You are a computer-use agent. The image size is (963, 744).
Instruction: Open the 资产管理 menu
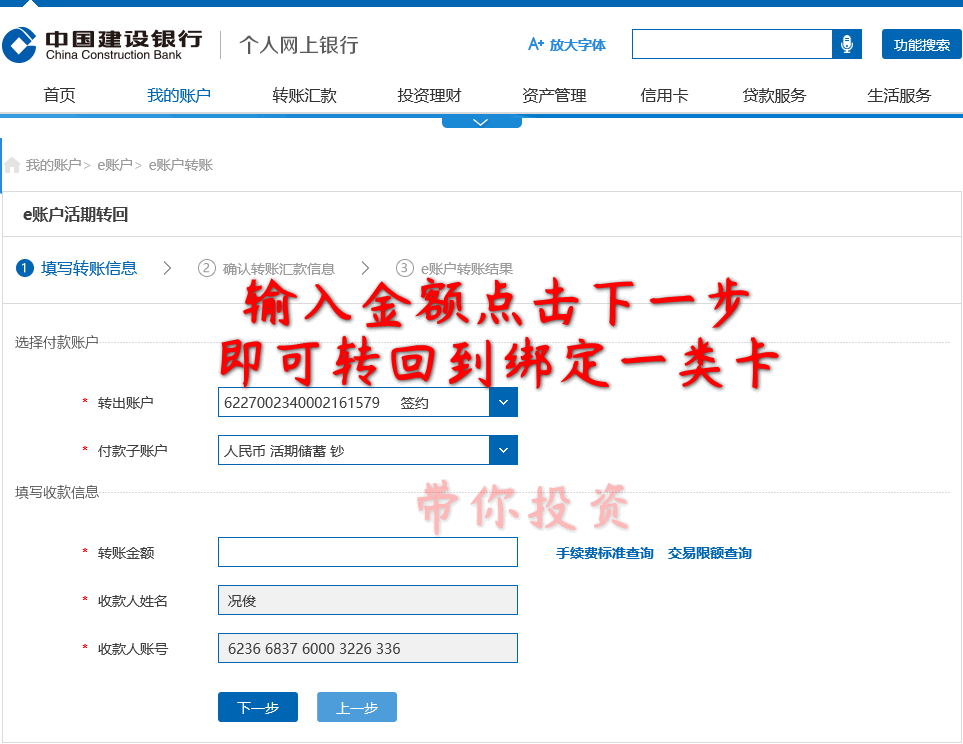[554, 95]
